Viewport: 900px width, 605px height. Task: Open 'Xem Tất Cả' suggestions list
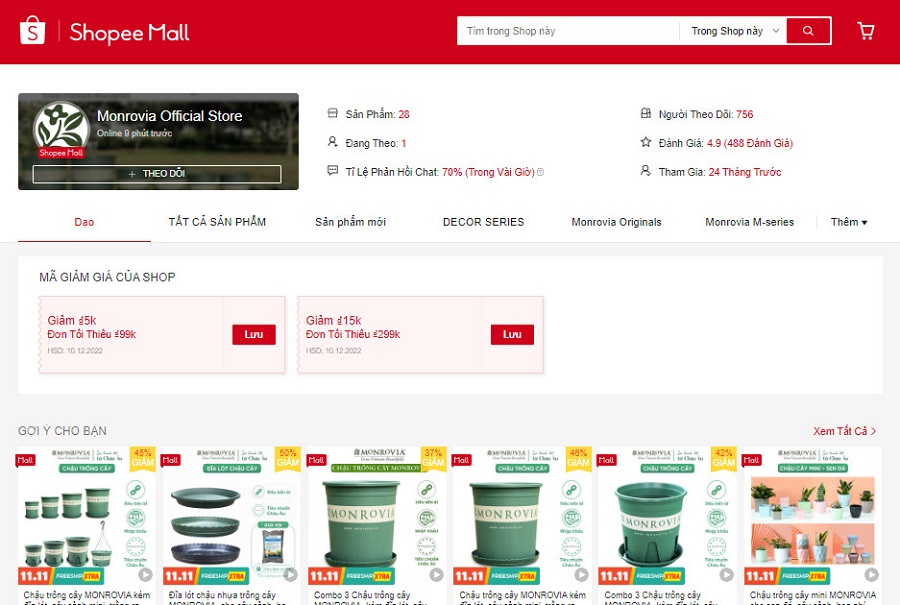tap(844, 431)
